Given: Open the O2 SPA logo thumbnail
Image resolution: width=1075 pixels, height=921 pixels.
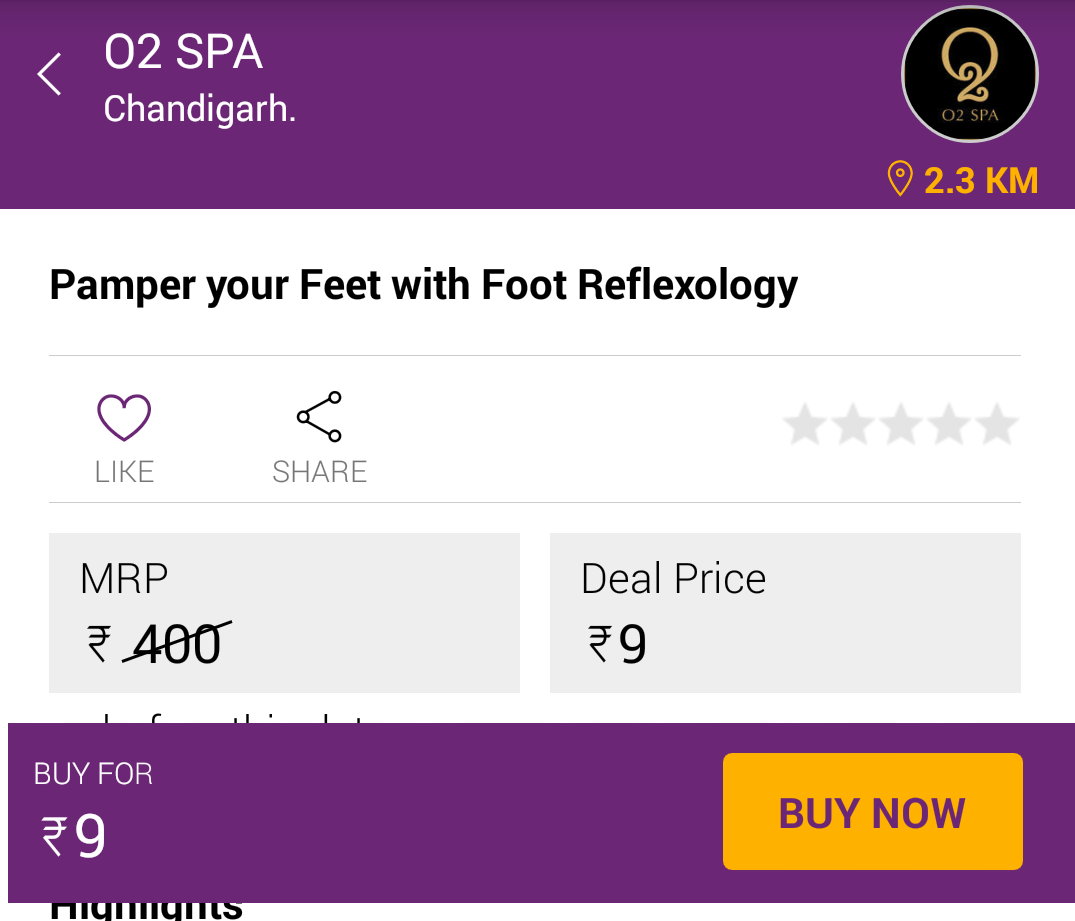Looking at the screenshot, I should click(969, 74).
